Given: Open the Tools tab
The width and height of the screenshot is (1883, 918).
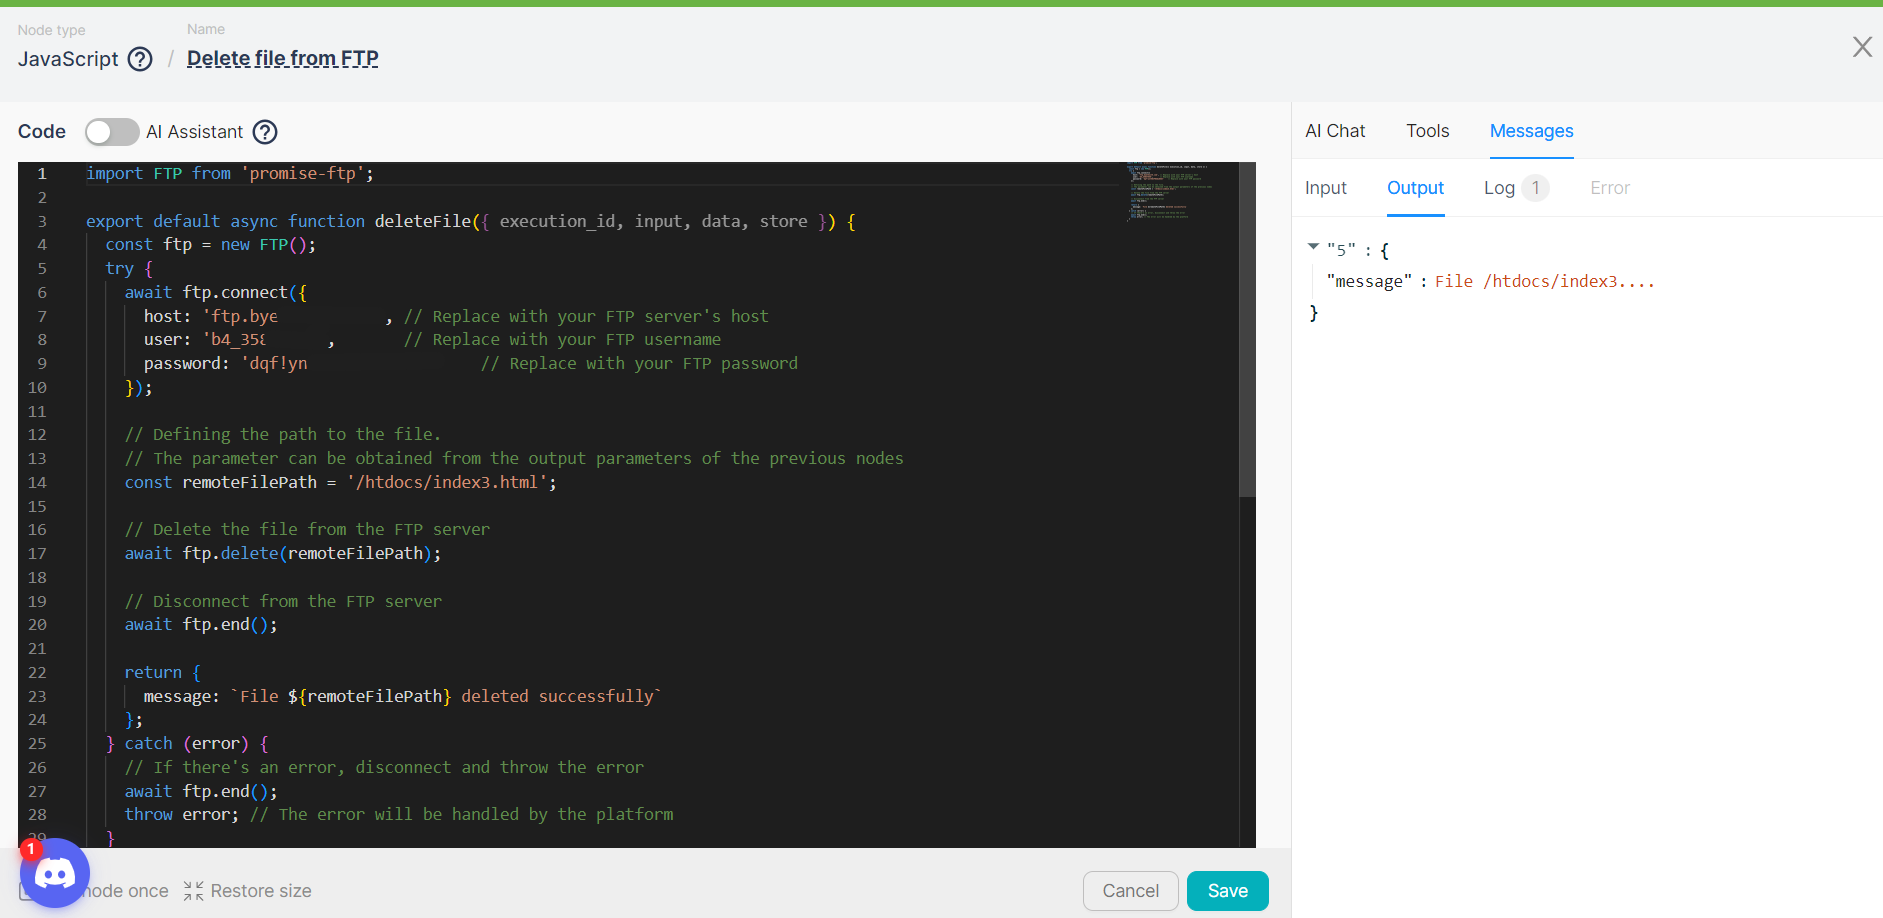Looking at the screenshot, I should point(1427,131).
